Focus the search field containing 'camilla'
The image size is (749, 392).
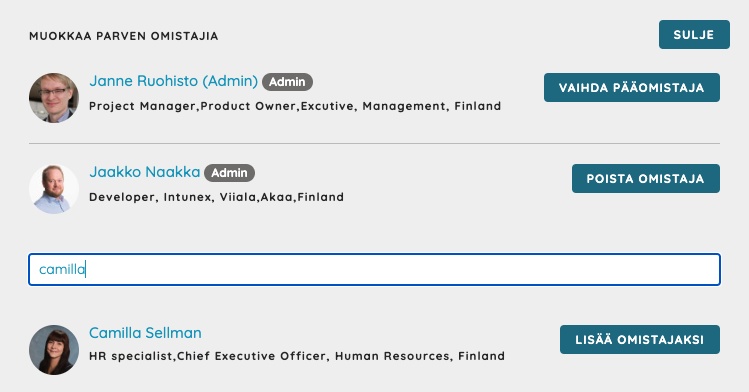coord(374,269)
